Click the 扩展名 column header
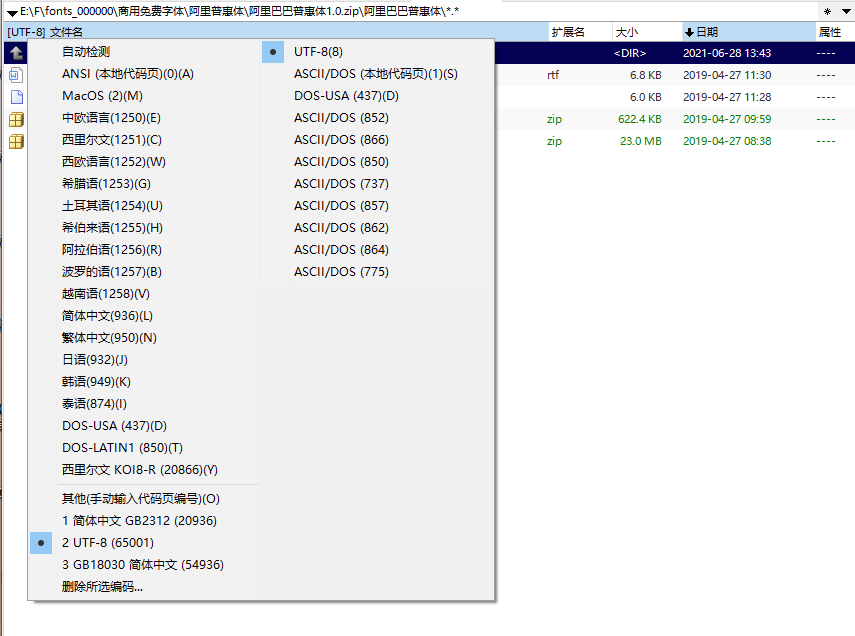Image resolution: width=855 pixels, height=636 pixels. (x=568, y=32)
